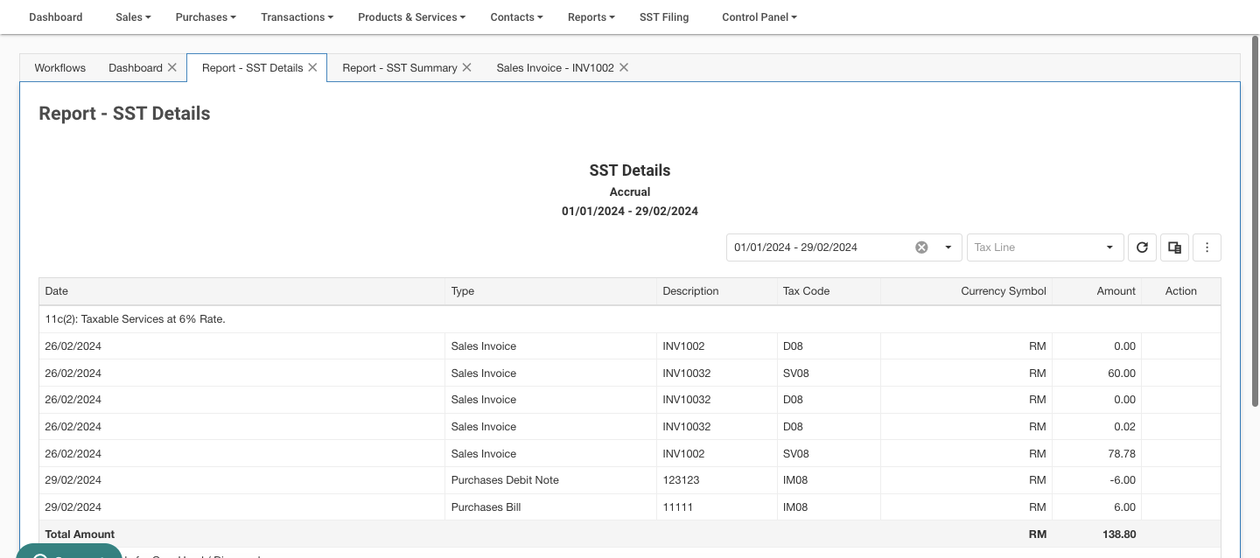The width and height of the screenshot is (1260, 558).
Task: Close the Report - SST Summary tab
Action: [467, 68]
